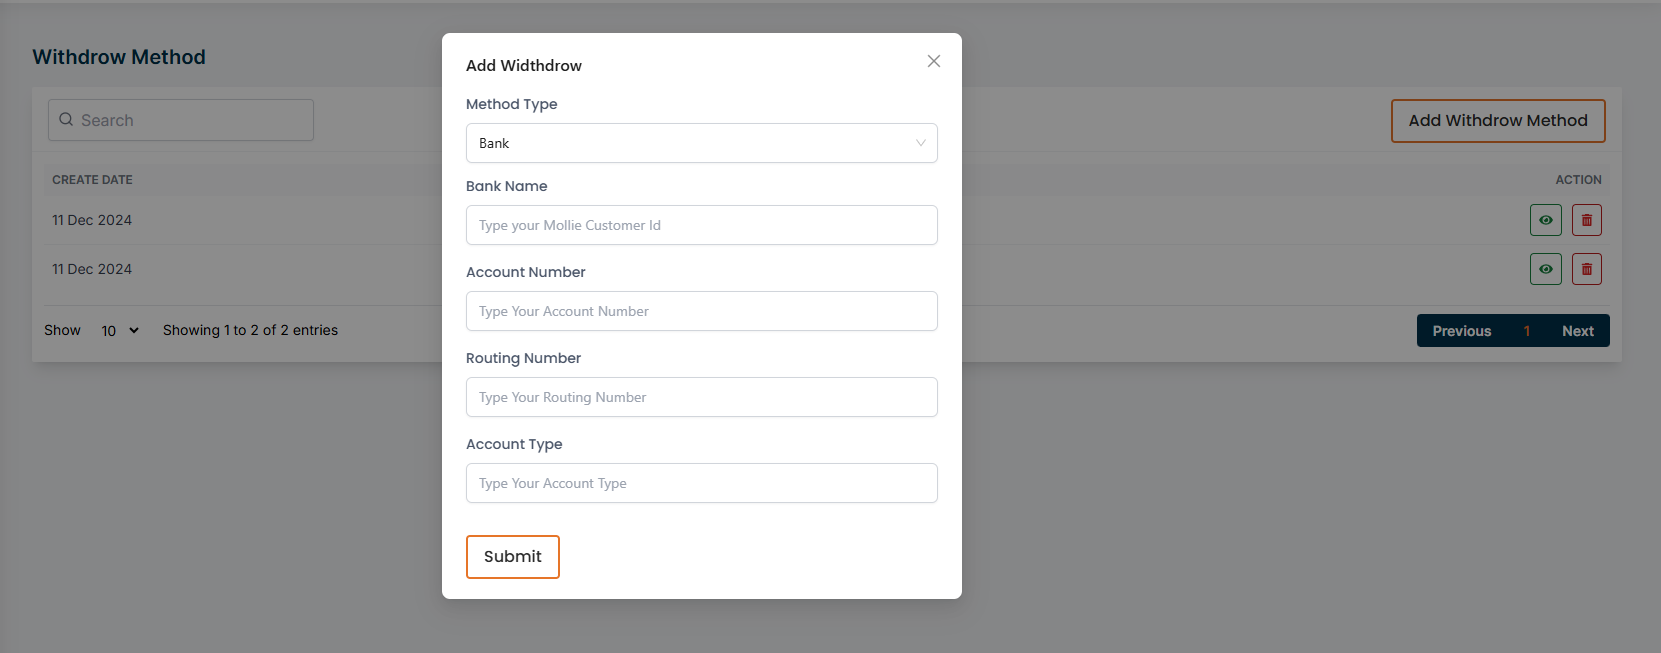Select page 1 in pagination
This screenshot has width=1661, height=653.
tap(1526, 331)
